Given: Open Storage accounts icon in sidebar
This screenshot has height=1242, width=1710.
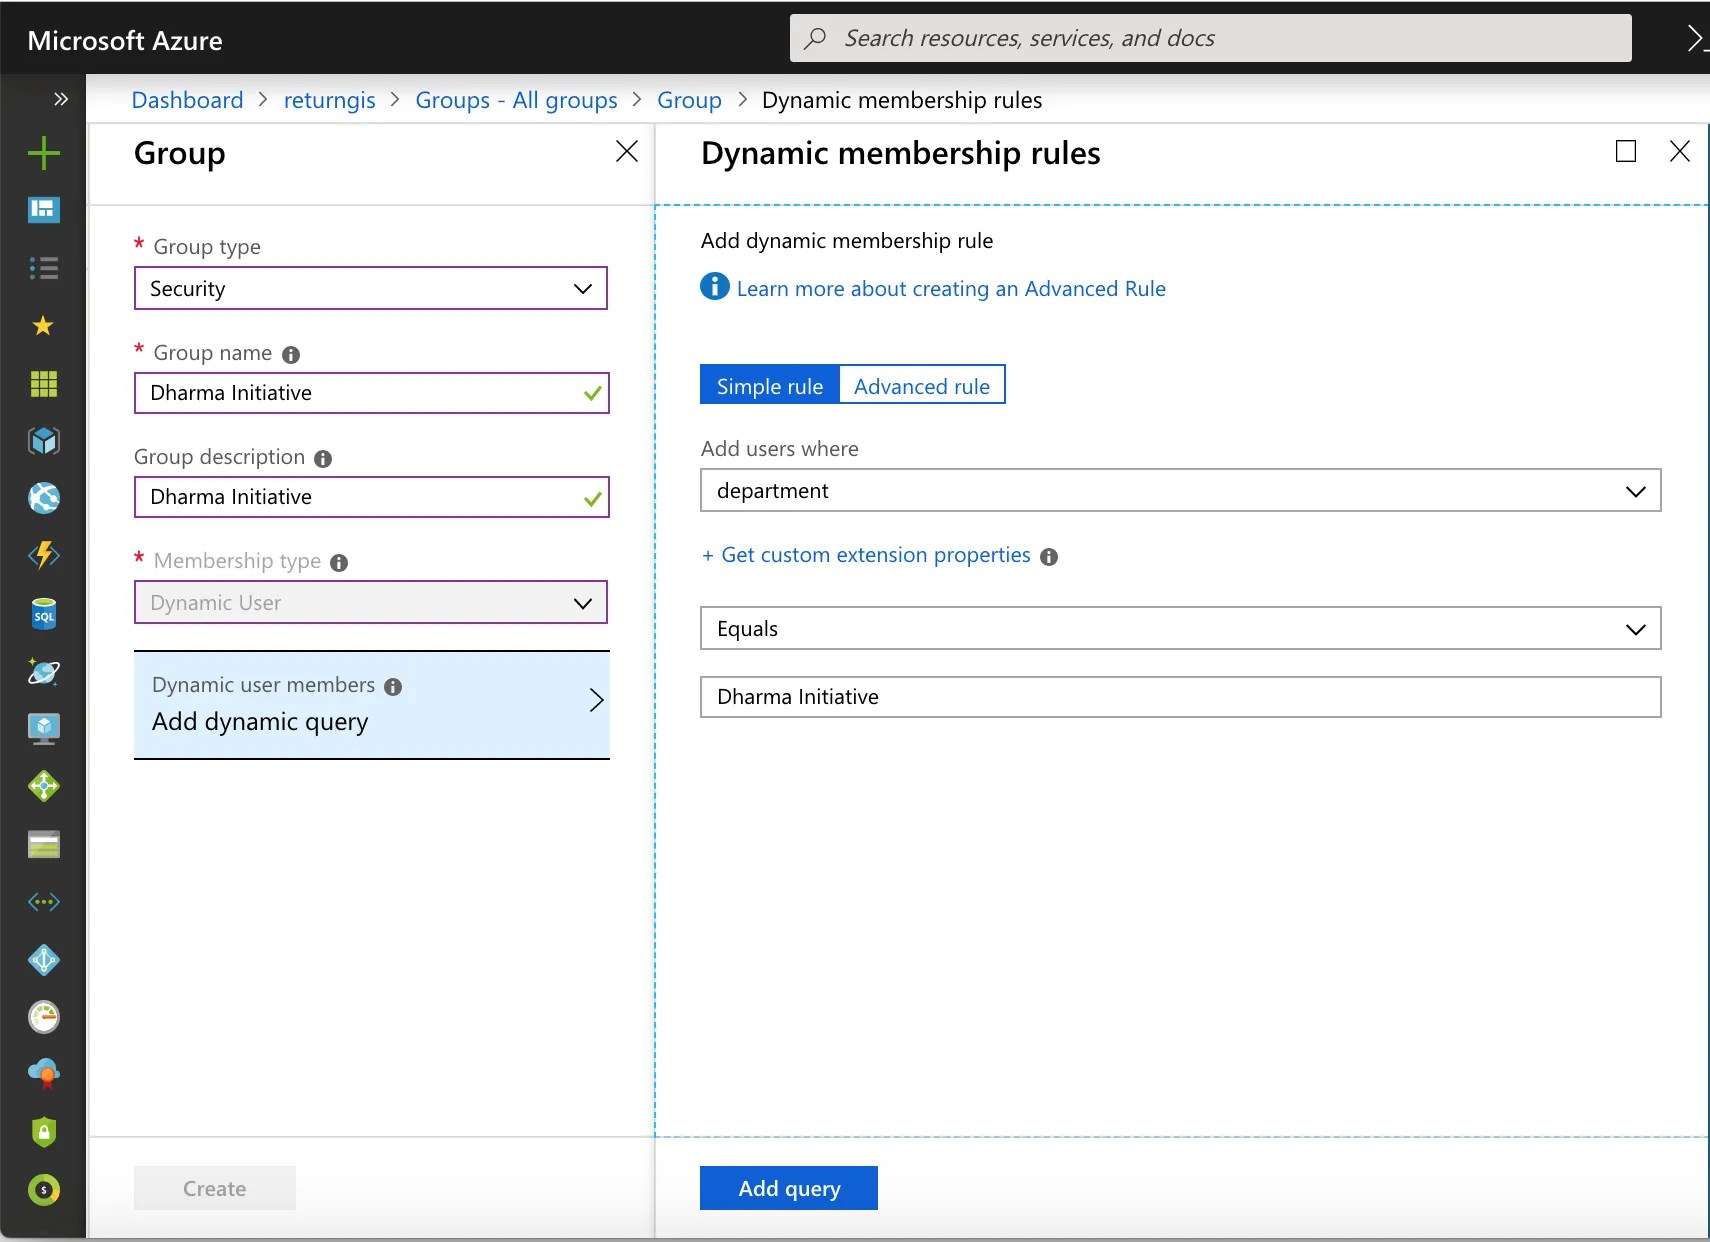Looking at the screenshot, I should (44, 845).
